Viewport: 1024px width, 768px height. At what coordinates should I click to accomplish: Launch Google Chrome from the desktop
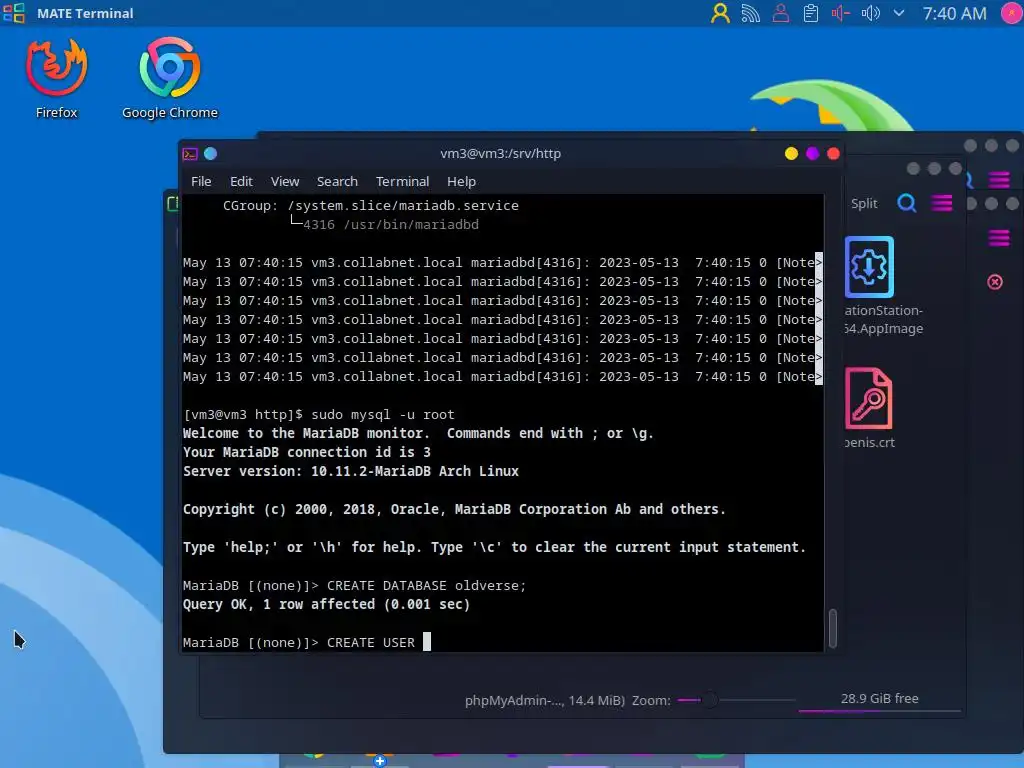pyautogui.click(x=170, y=78)
